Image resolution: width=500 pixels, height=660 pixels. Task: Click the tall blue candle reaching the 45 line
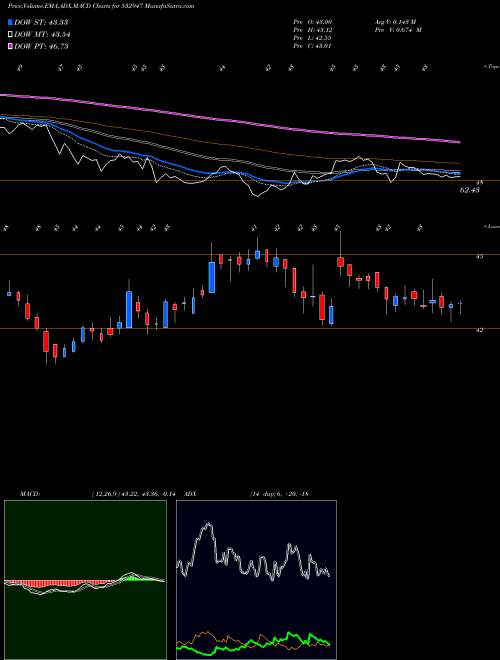(212, 277)
